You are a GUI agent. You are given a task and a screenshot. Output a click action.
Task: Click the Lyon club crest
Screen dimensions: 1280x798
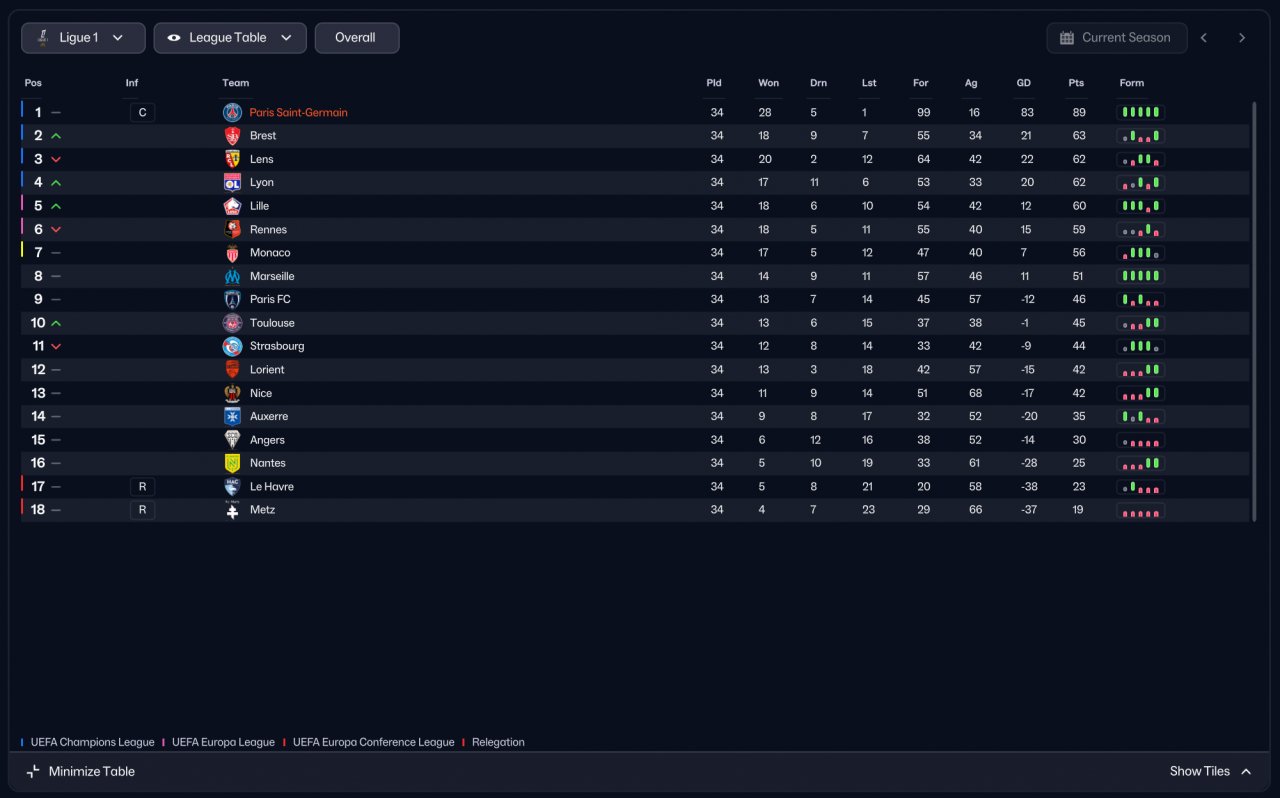232,183
